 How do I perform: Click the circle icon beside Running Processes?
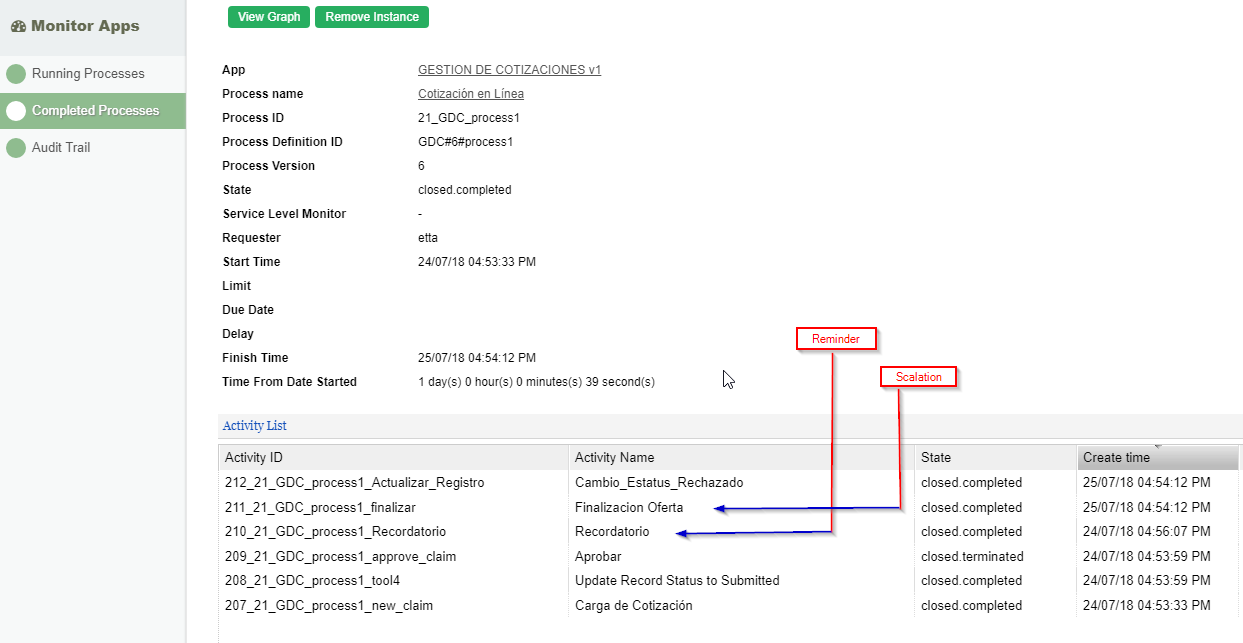point(16,74)
